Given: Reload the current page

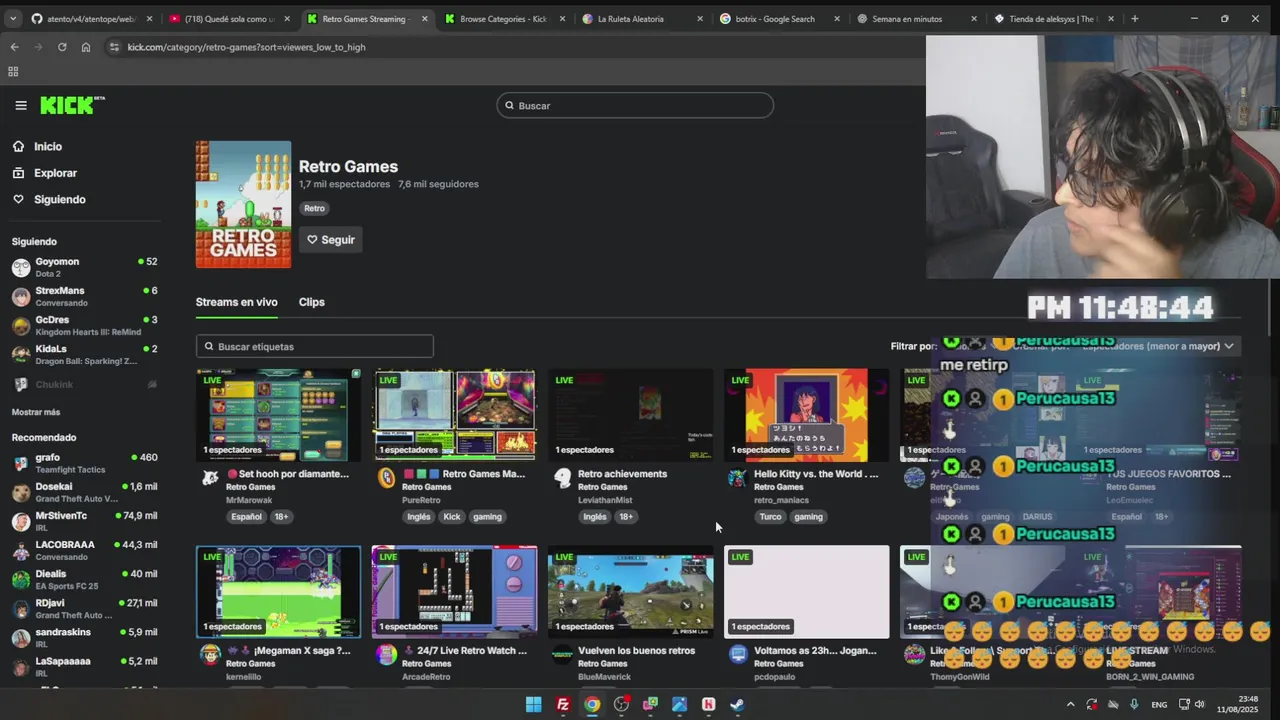Looking at the screenshot, I should [x=62, y=47].
